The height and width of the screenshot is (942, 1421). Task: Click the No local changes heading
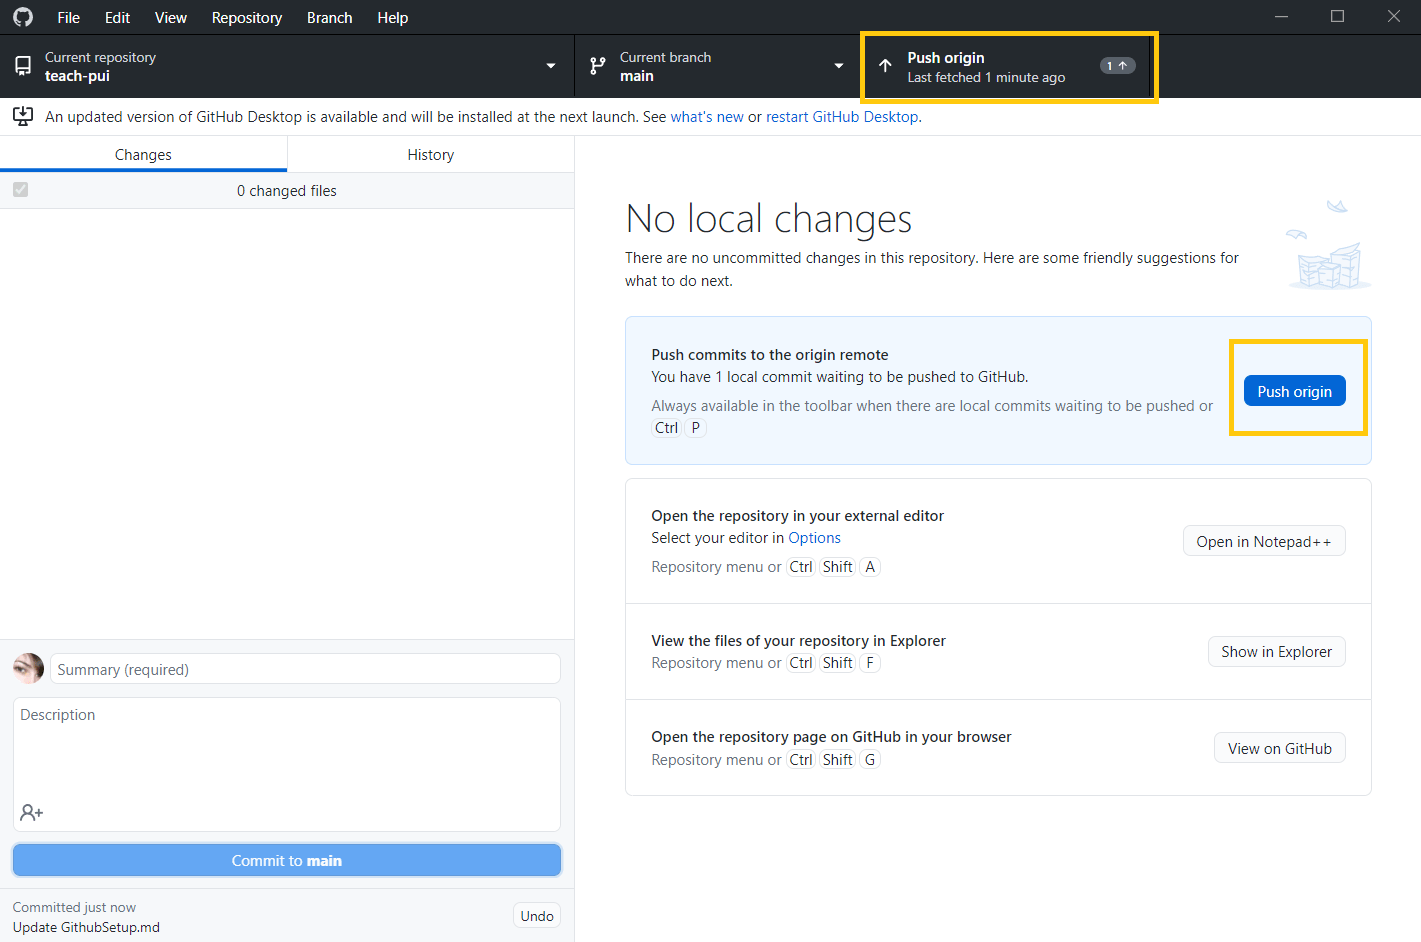pyautogui.click(x=769, y=218)
